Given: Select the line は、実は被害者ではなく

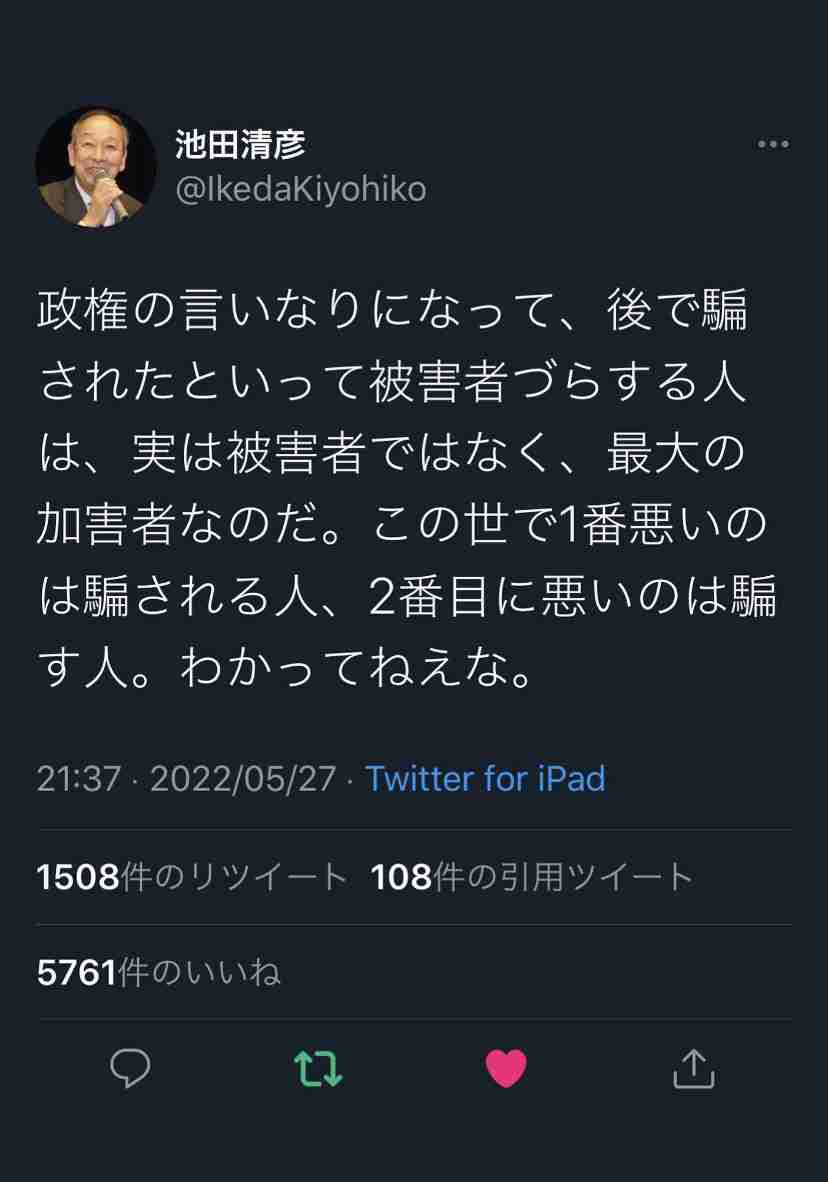Looking at the screenshot, I should (x=392, y=453).
